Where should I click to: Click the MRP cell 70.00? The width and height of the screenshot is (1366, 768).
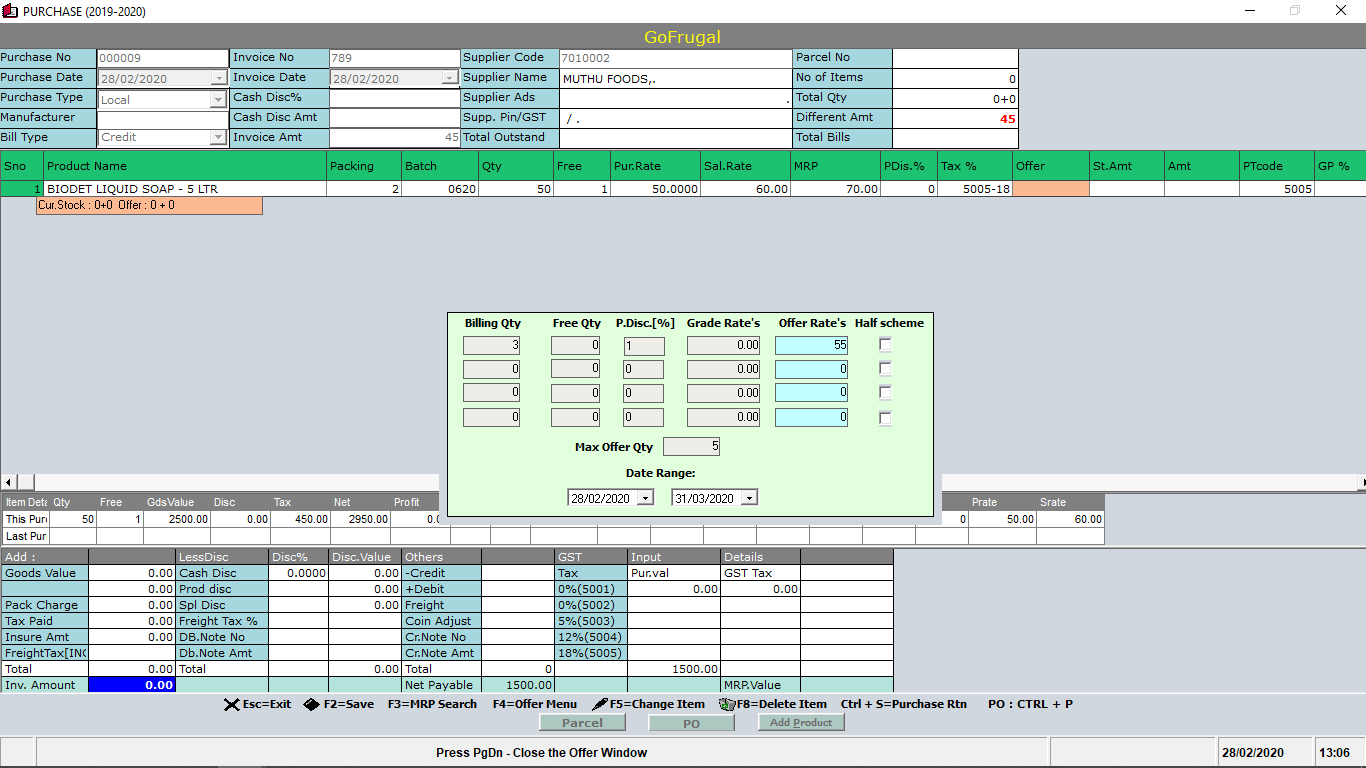click(x=835, y=189)
